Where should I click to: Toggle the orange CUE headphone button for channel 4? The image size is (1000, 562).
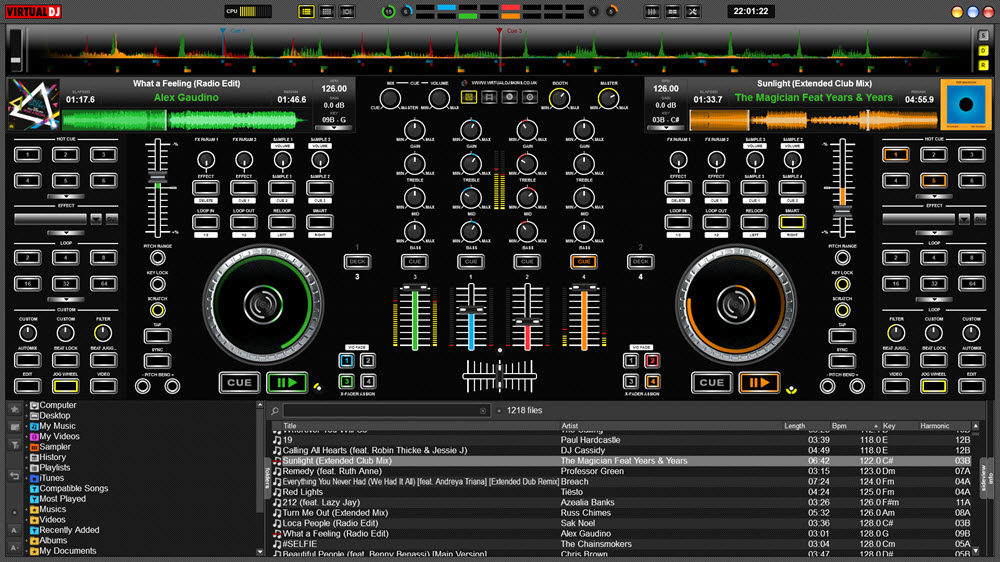(584, 262)
